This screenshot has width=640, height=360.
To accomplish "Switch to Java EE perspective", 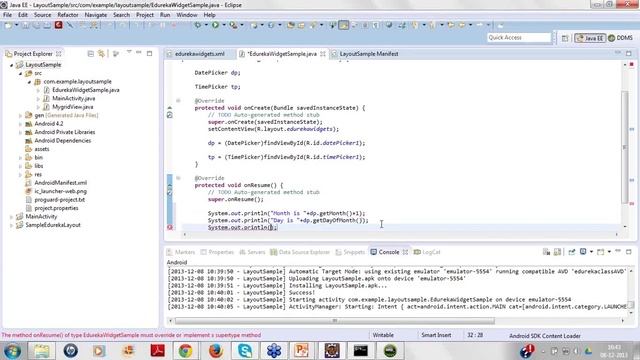I will pos(590,38).
